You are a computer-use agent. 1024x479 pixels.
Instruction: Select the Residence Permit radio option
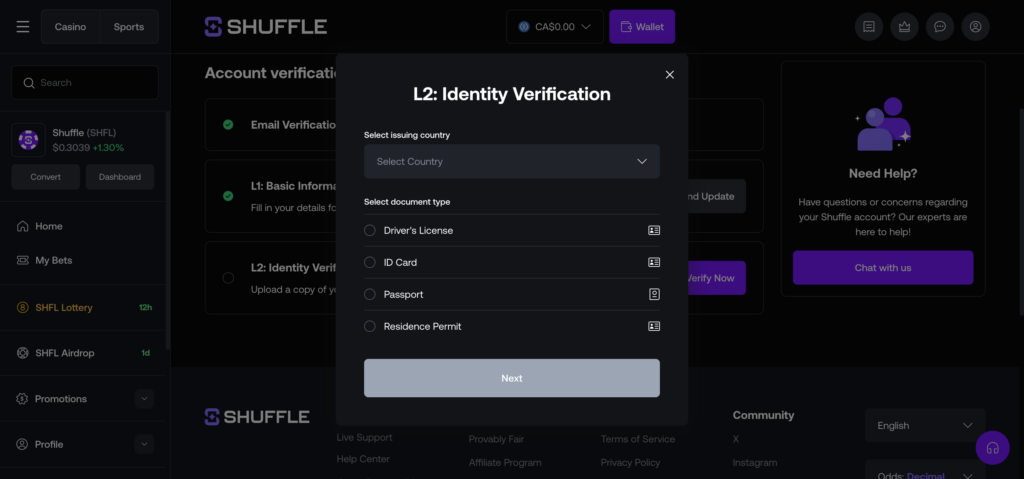coord(370,326)
